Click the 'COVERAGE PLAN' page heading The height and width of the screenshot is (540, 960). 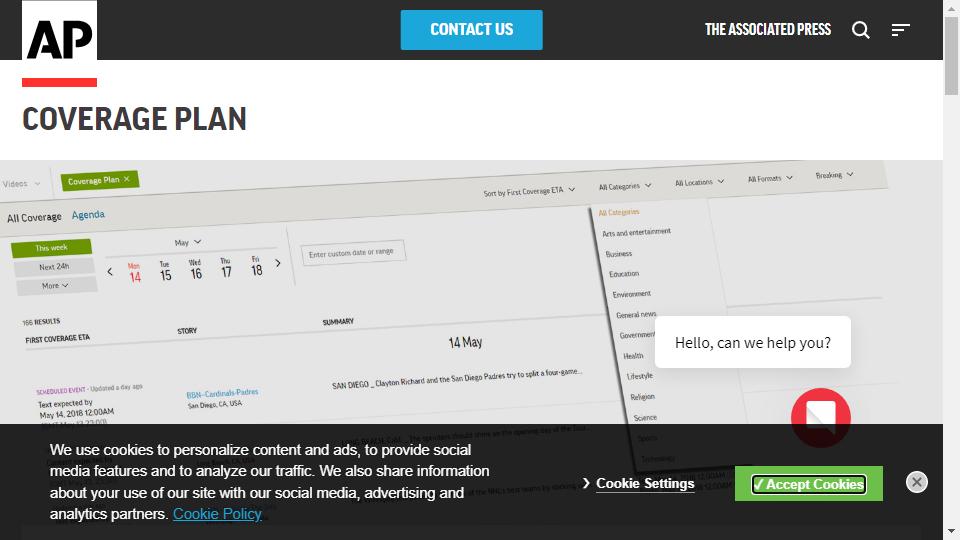[134, 119]
